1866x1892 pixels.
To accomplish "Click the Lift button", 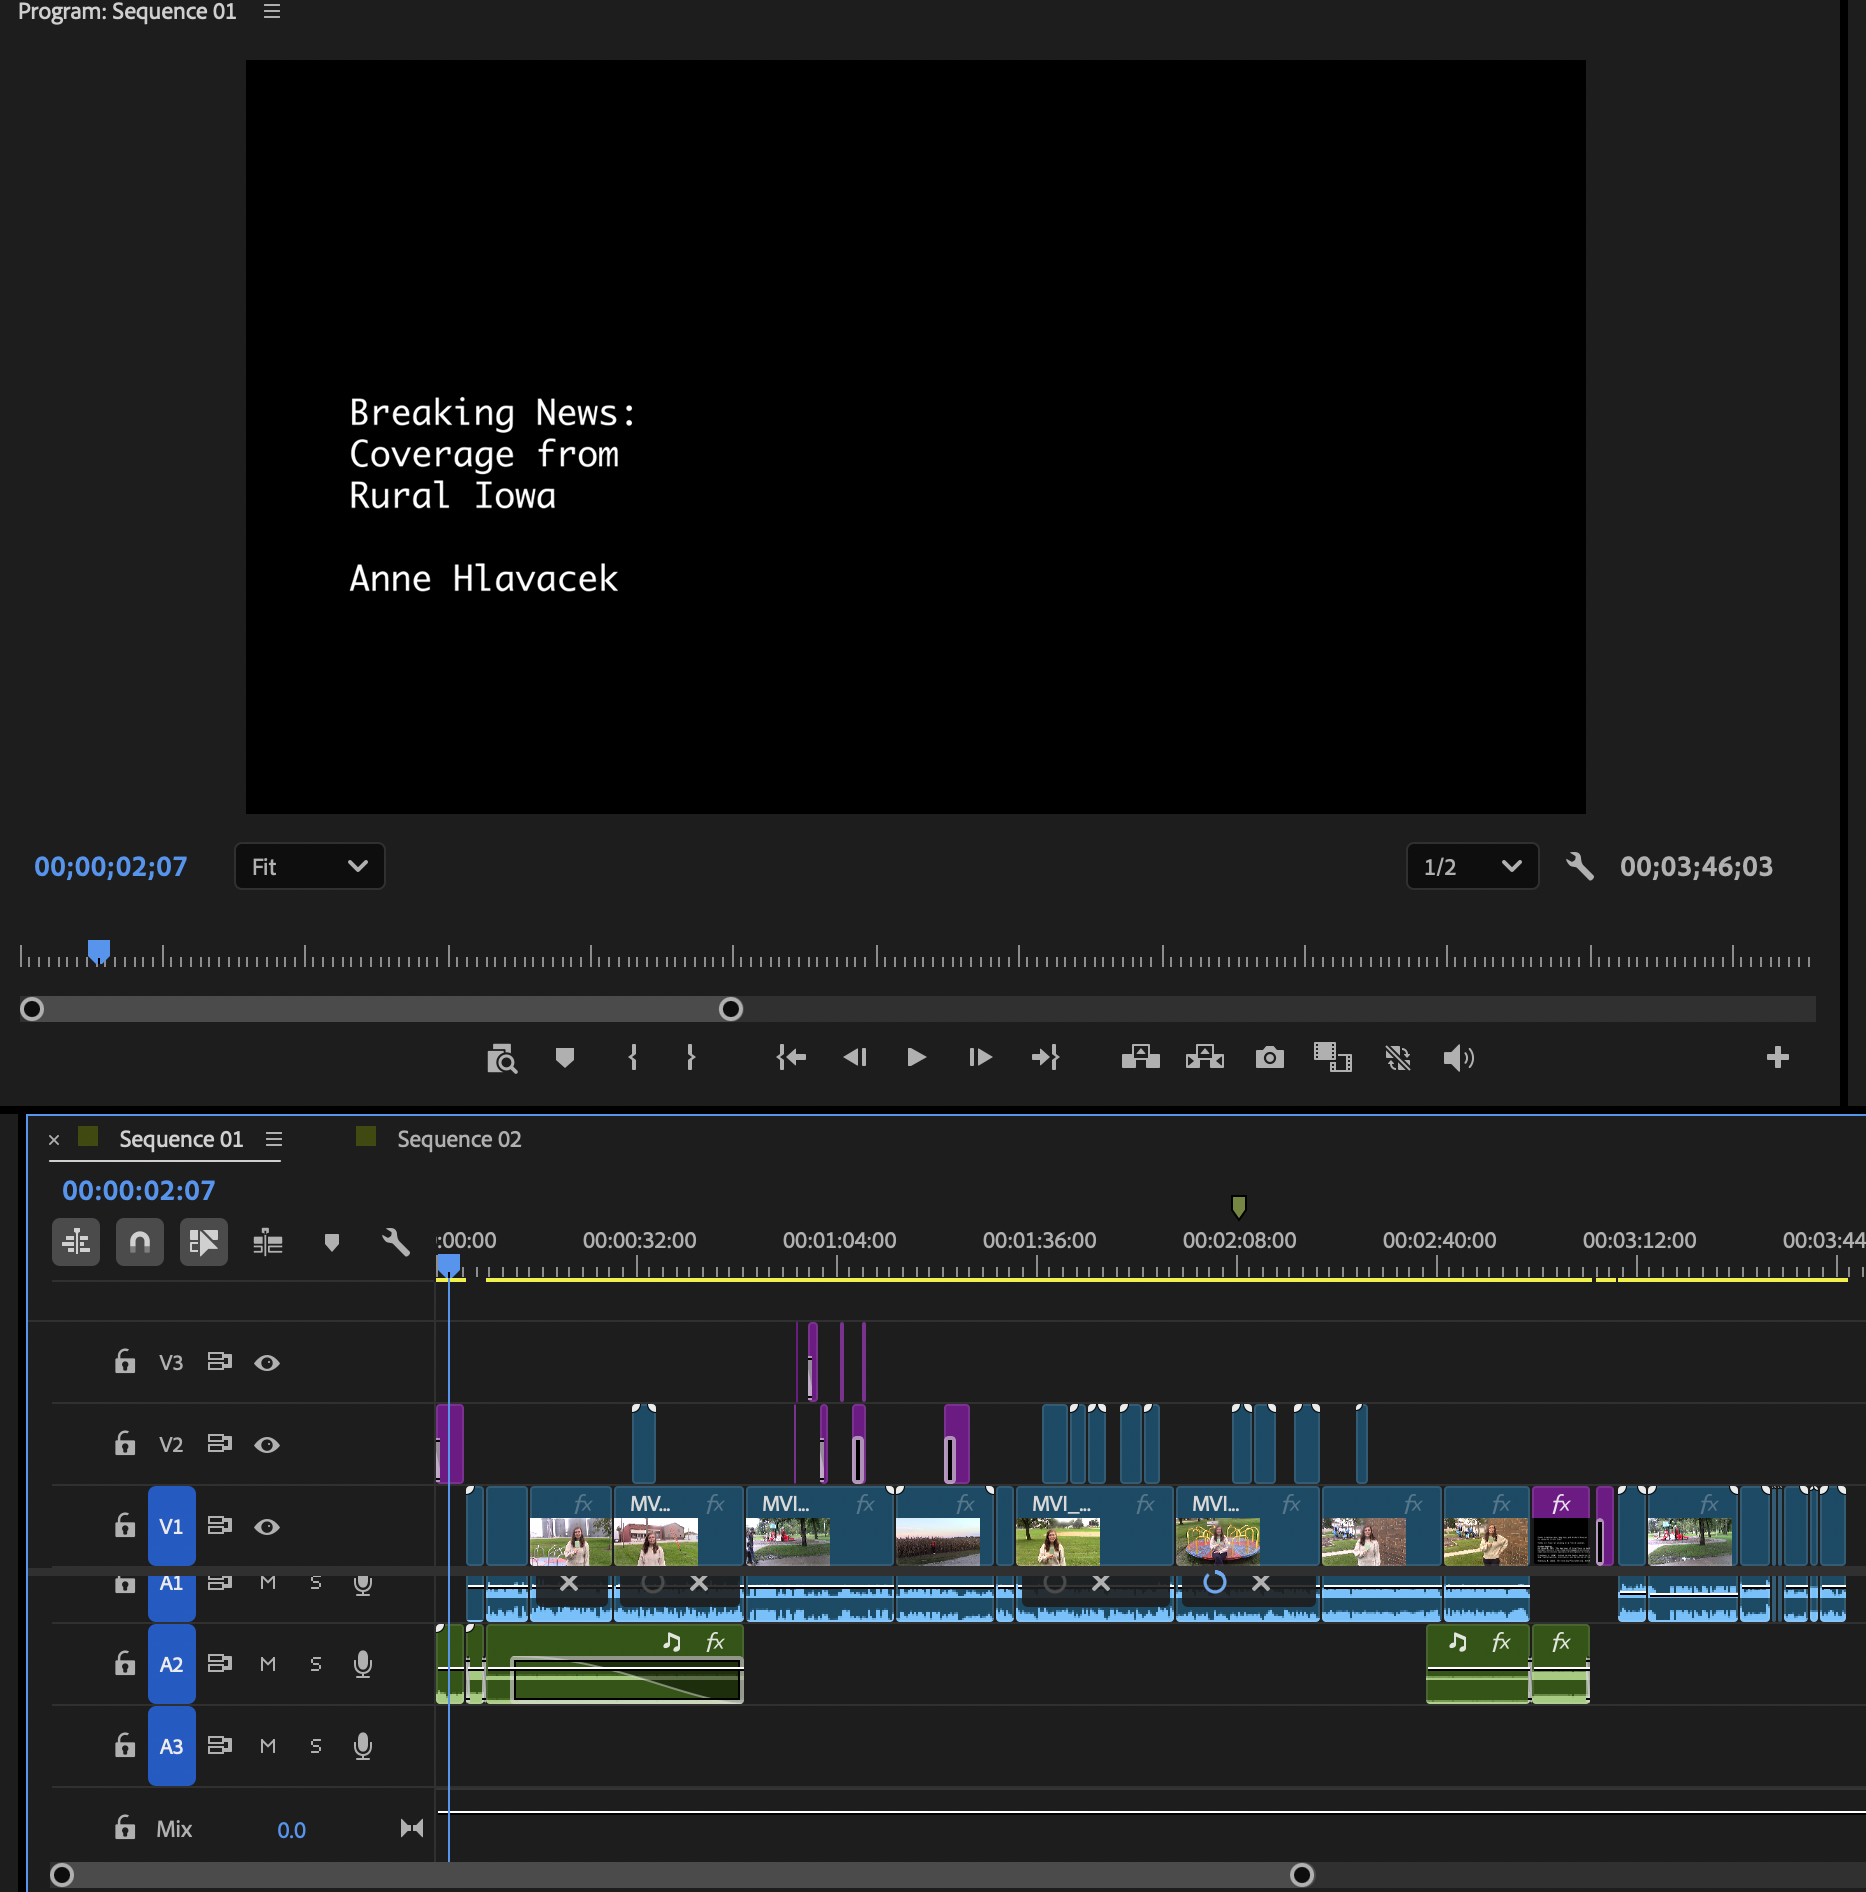I will (1140, 1057).
